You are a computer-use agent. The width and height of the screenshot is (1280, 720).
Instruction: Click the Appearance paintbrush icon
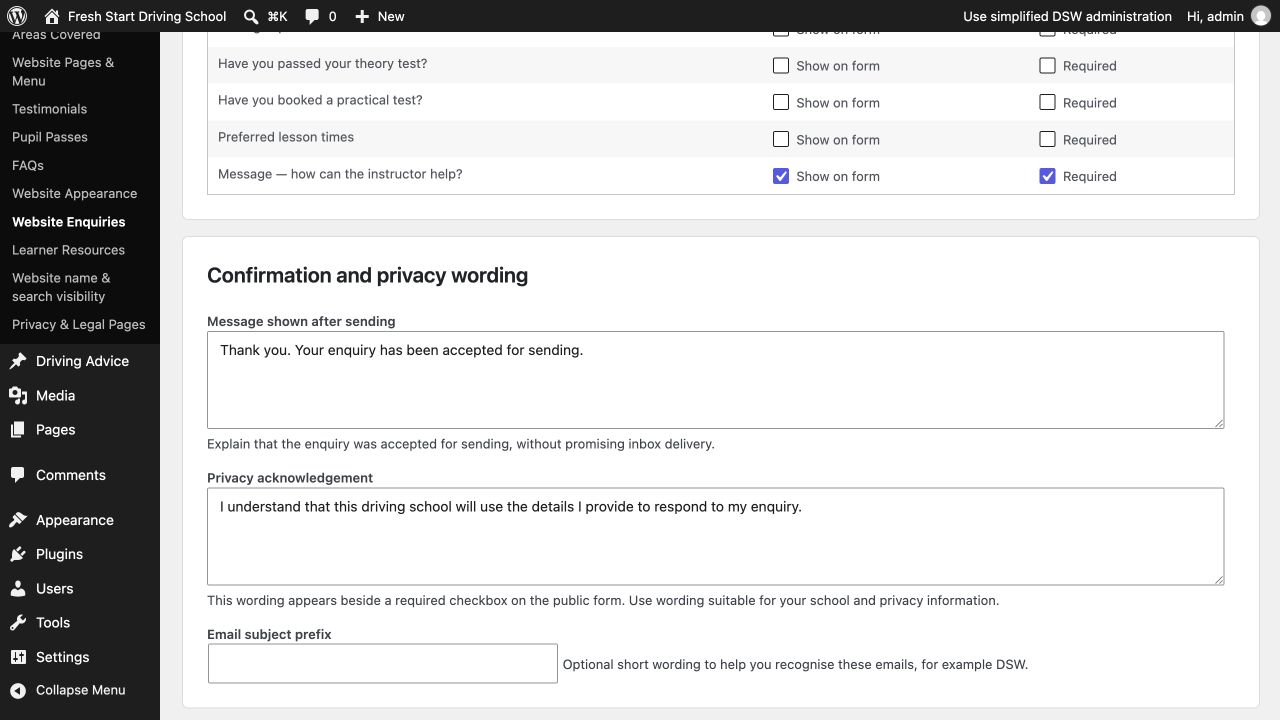click(18, 520)
